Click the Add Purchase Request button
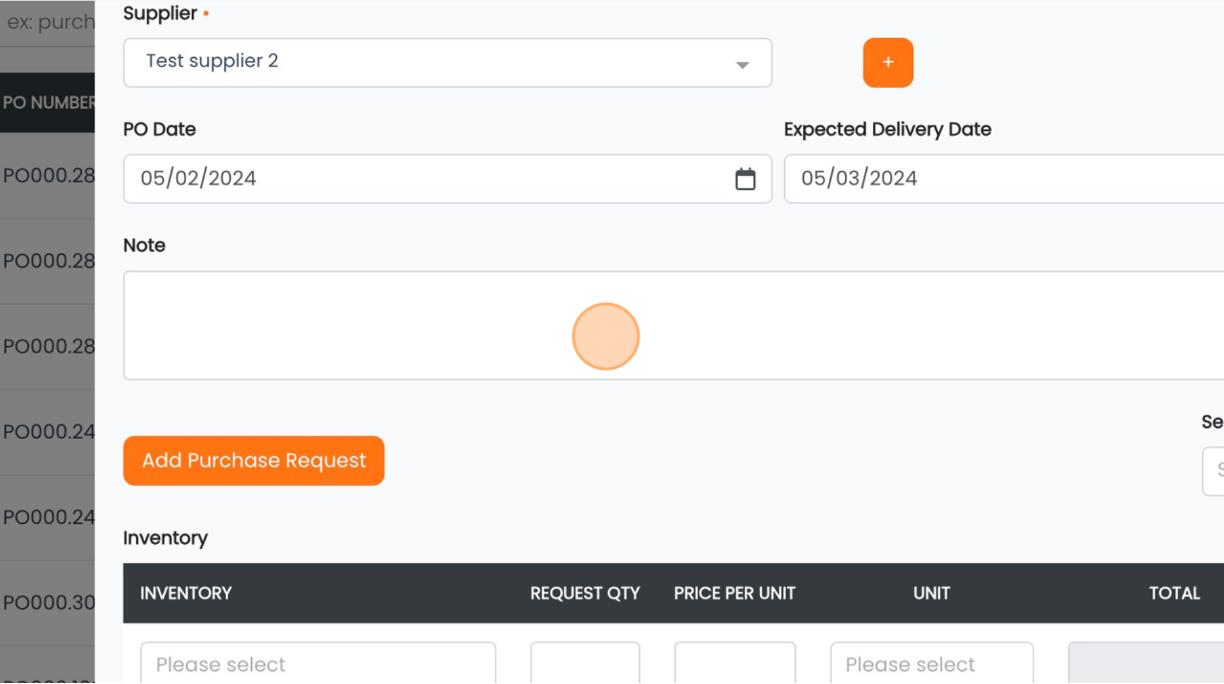1224x684 pixels. 254,461
